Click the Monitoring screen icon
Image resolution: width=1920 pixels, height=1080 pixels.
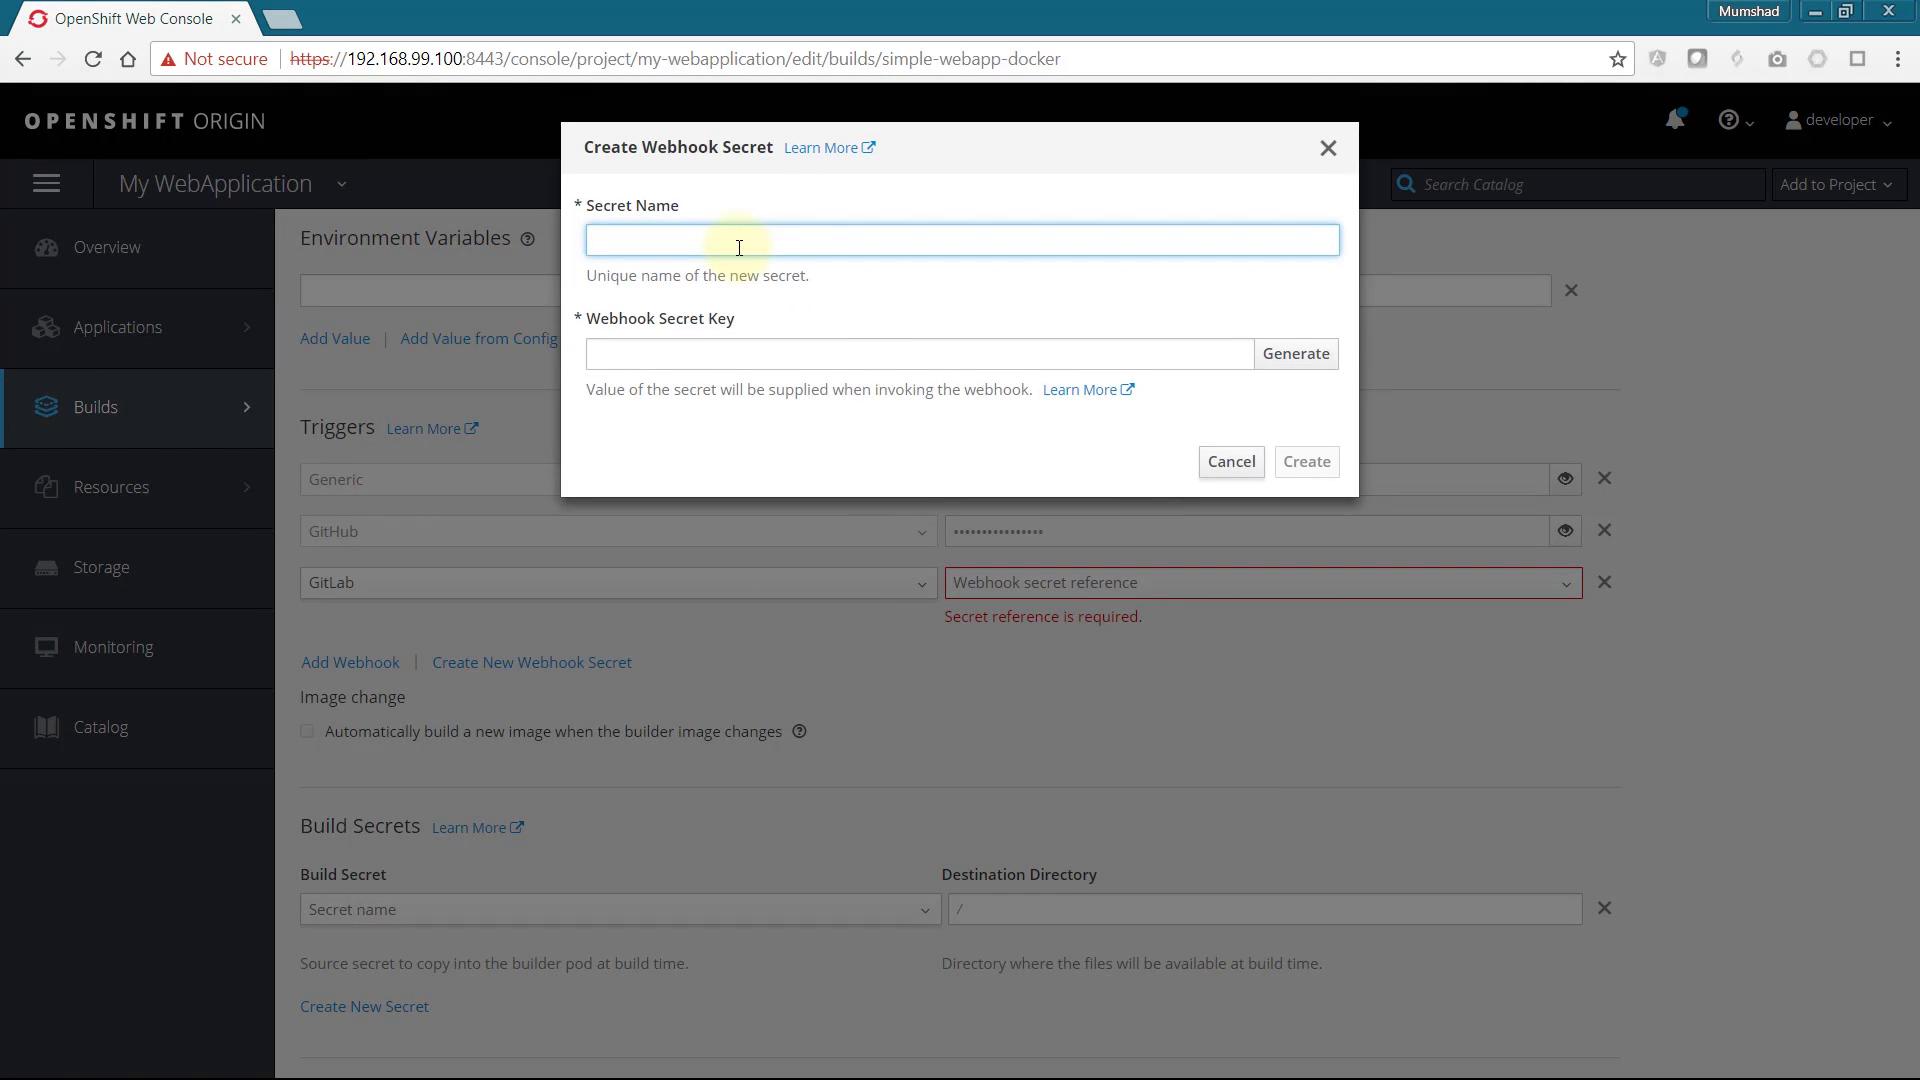point(46,647)
